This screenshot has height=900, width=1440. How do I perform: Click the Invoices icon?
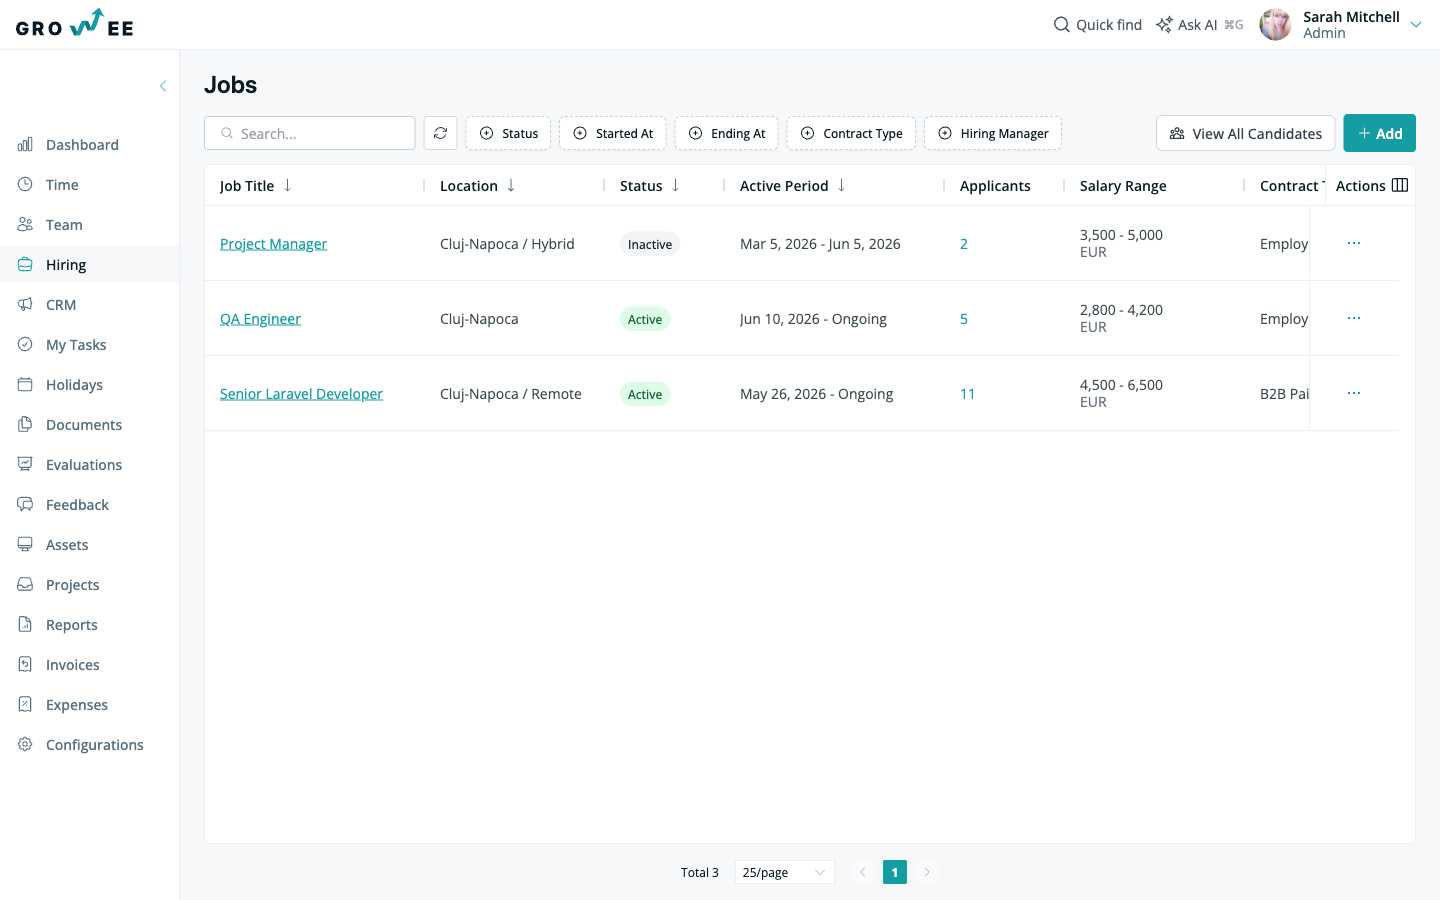coord(25,664)
